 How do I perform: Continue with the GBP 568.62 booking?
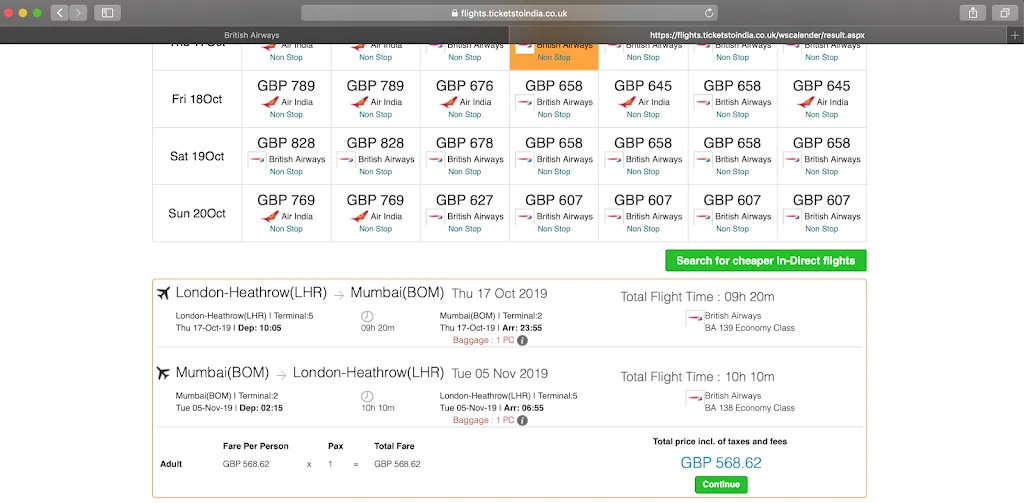pyautogui.click(x=721, y=485)
